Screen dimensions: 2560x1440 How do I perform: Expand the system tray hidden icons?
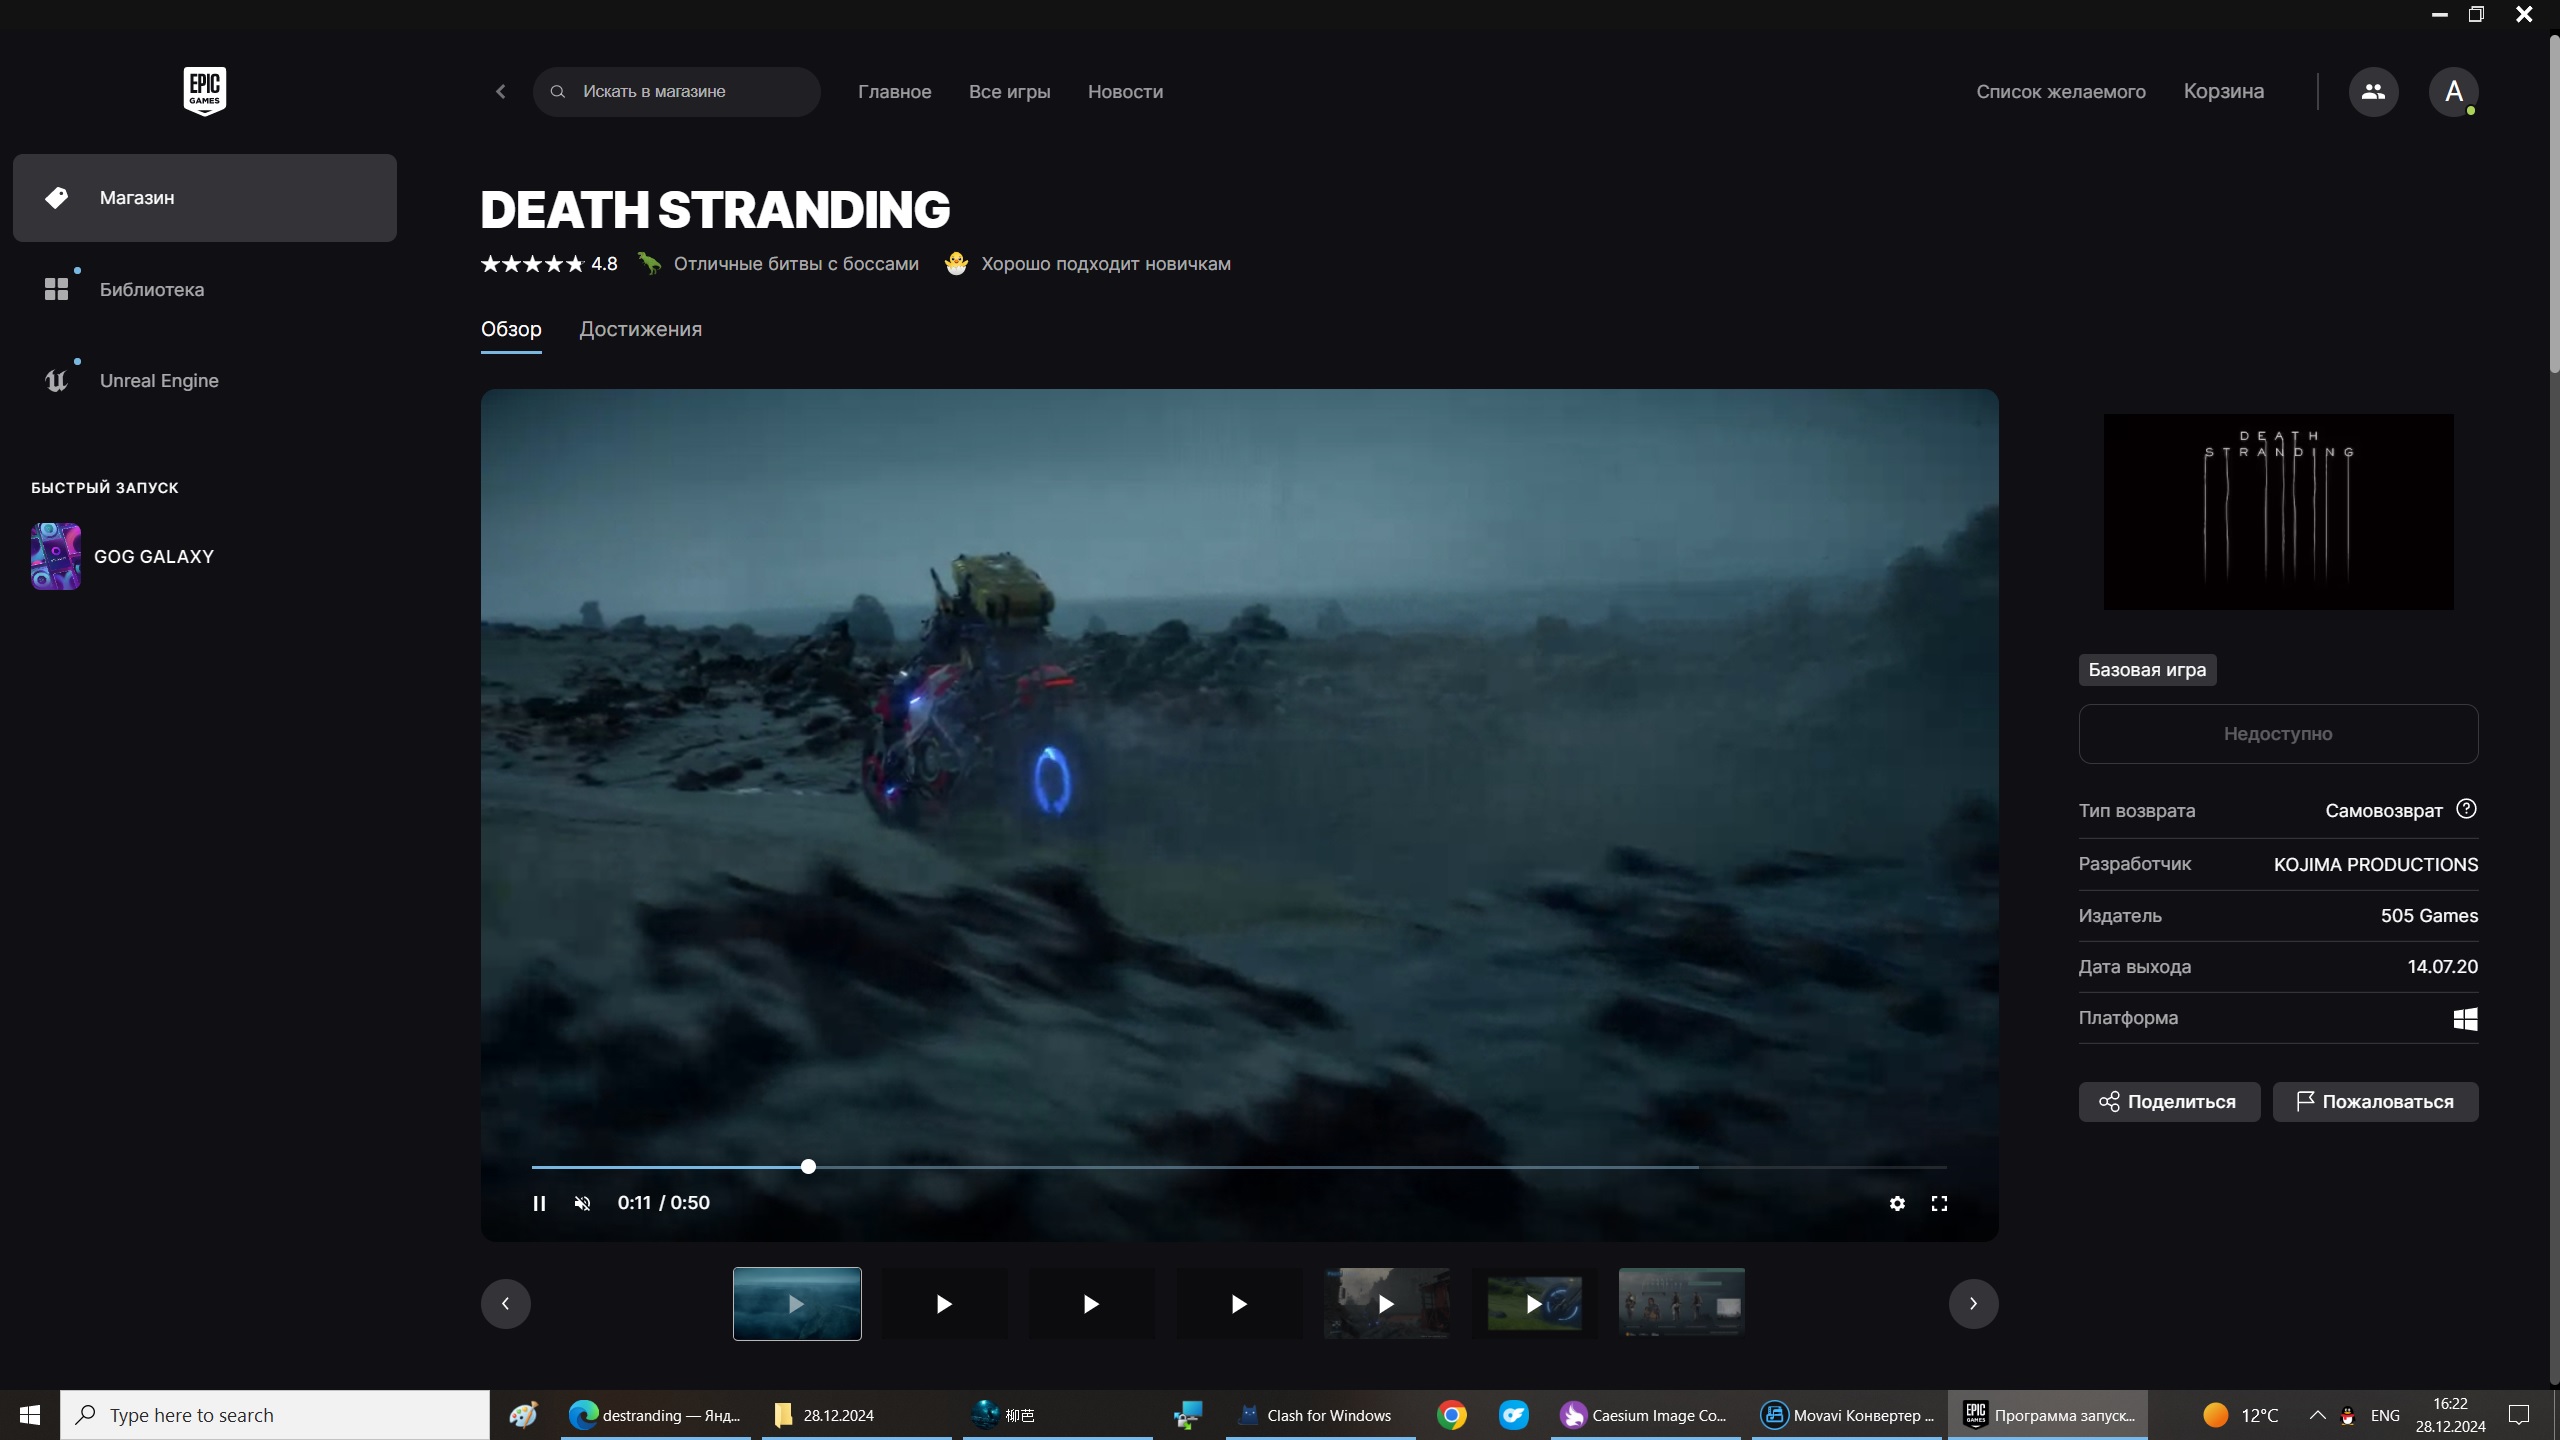pyautogui.click(x=2316, y=1415)
